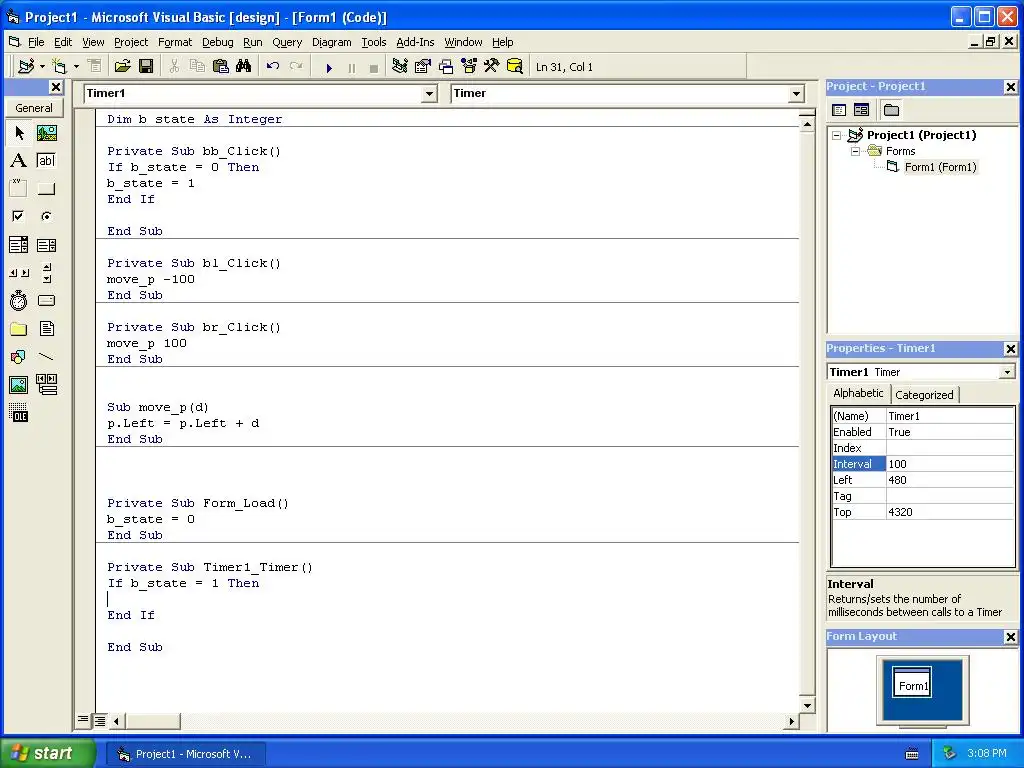Select the Timer control tool

click(19, 300)
